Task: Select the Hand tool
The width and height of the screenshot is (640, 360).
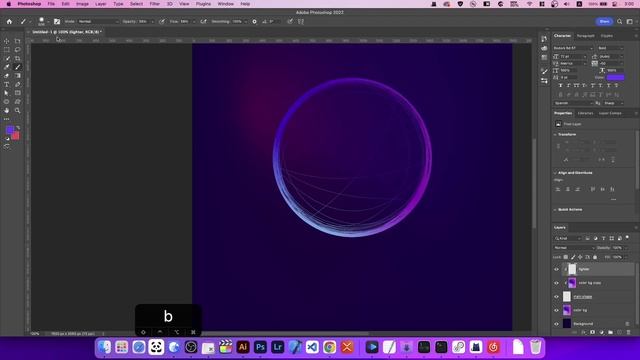Action: click(x=7, y=110)
